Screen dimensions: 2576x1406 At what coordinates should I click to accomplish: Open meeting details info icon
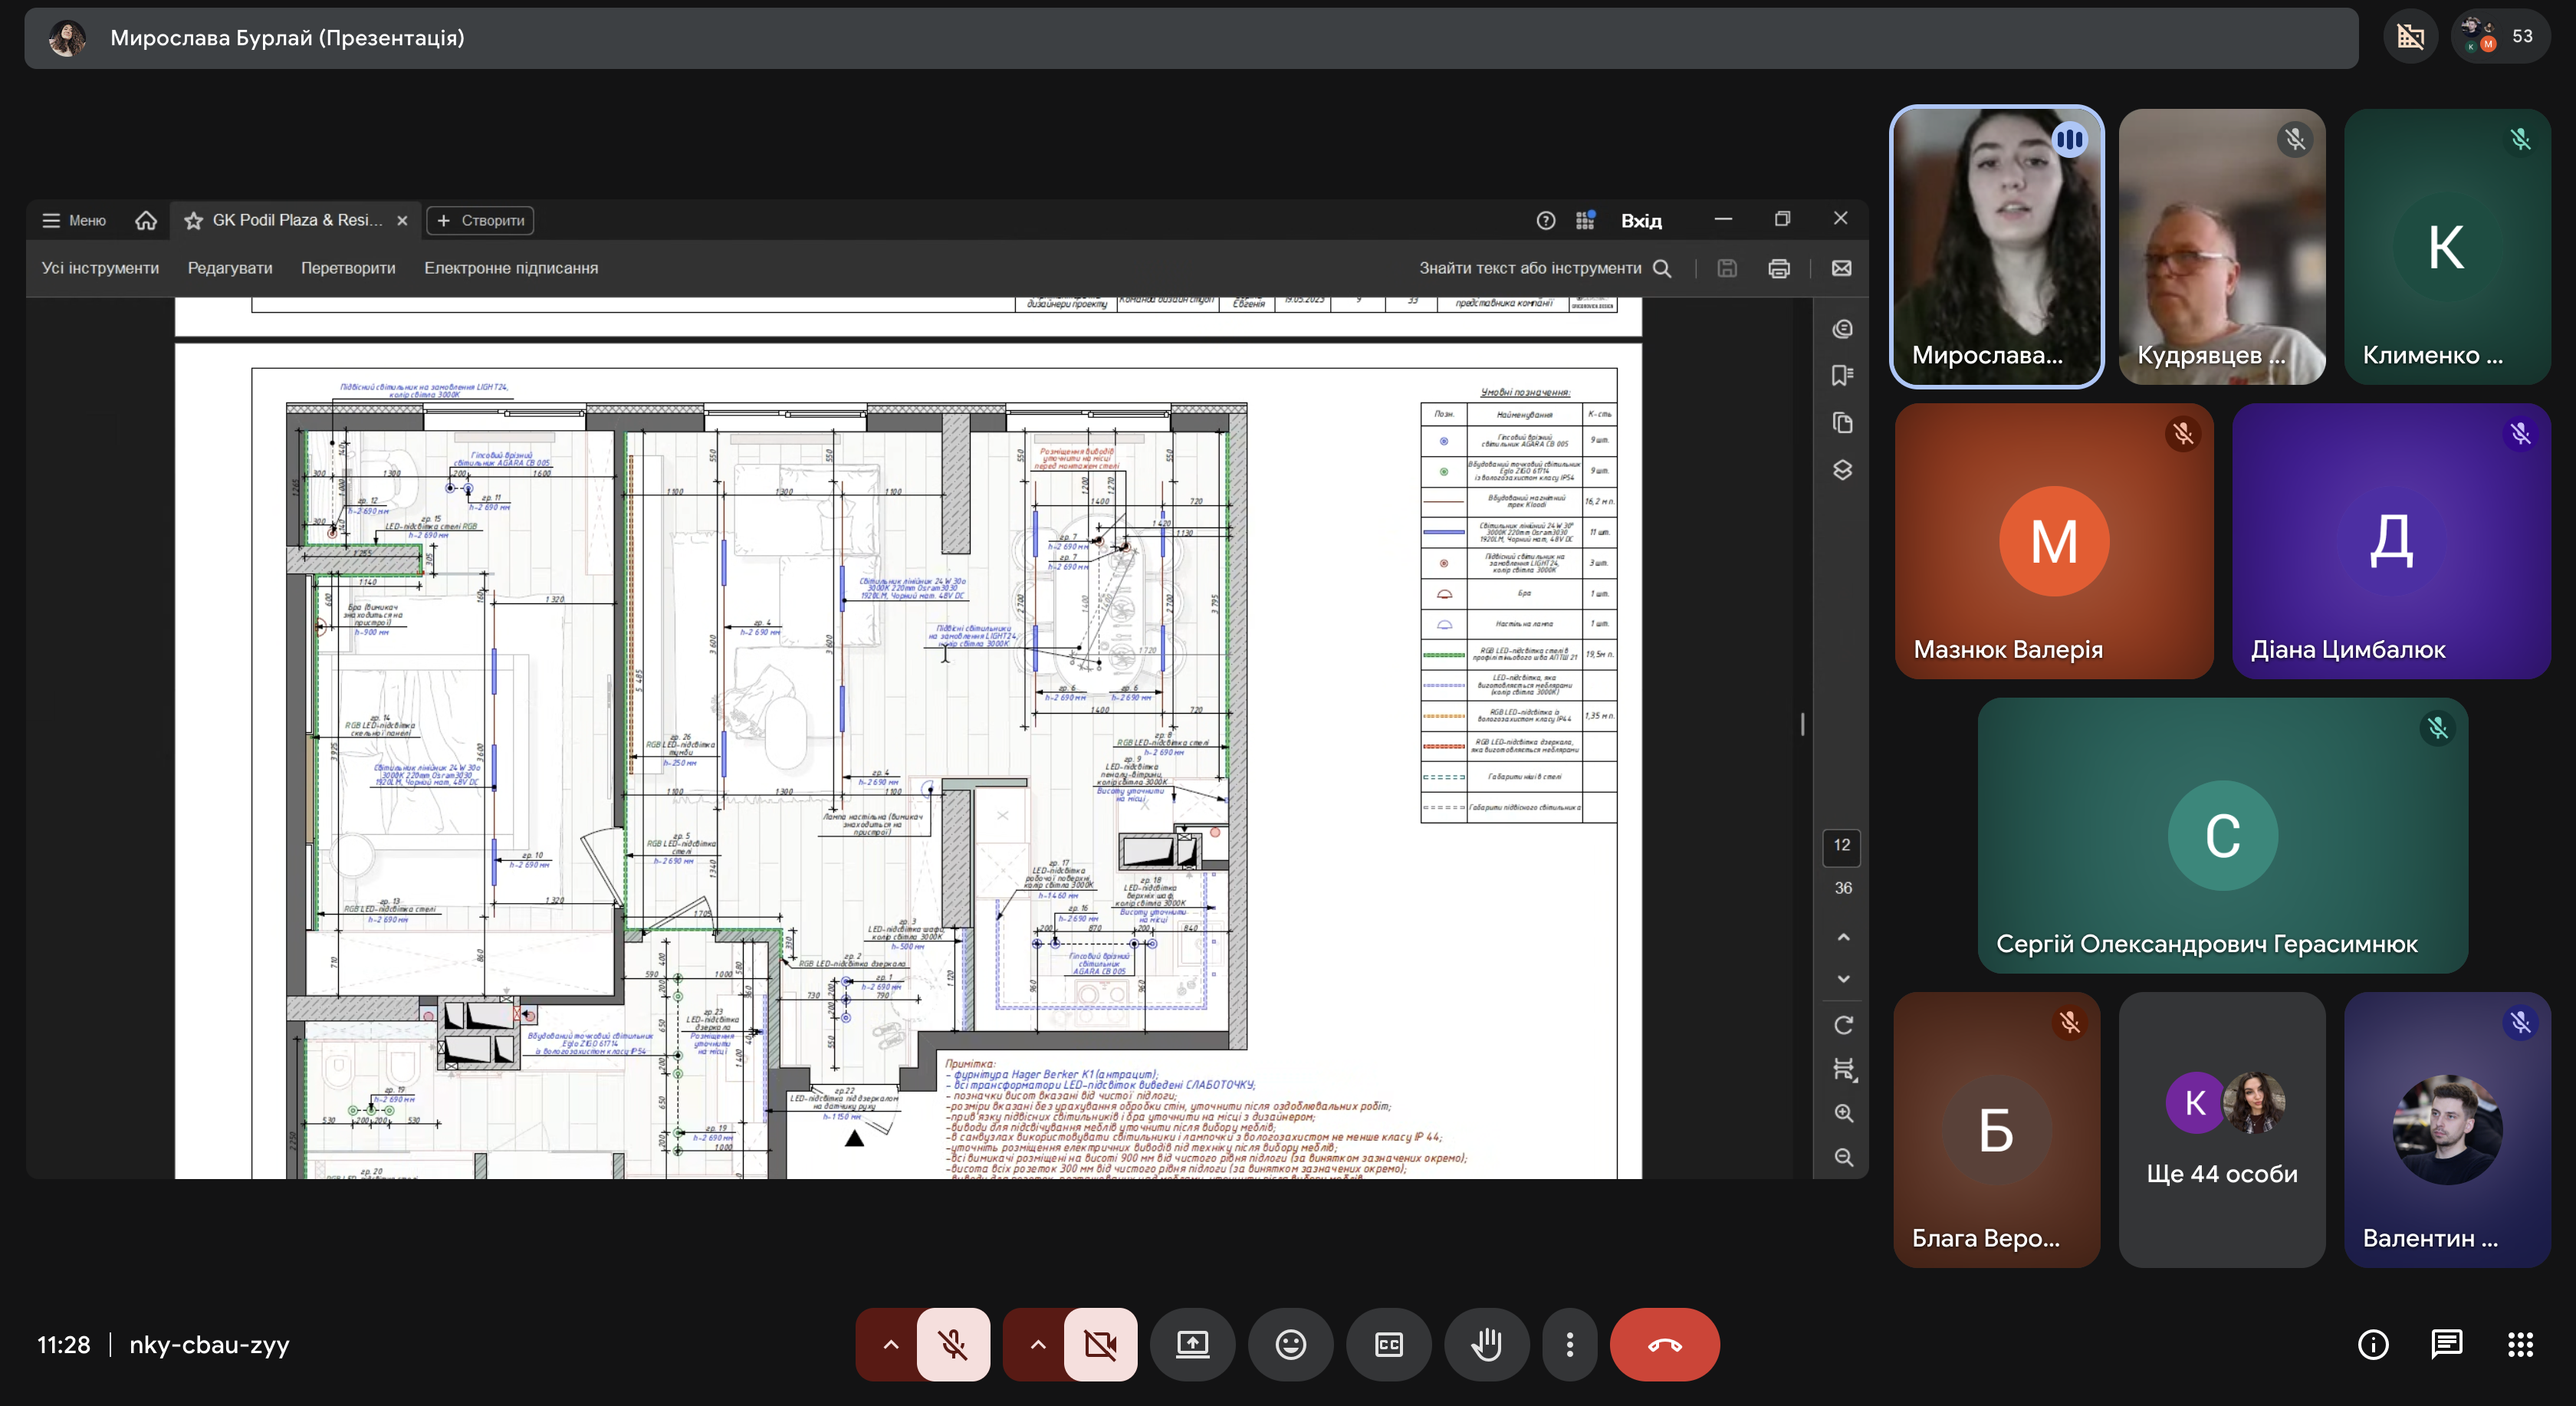2373,1344
